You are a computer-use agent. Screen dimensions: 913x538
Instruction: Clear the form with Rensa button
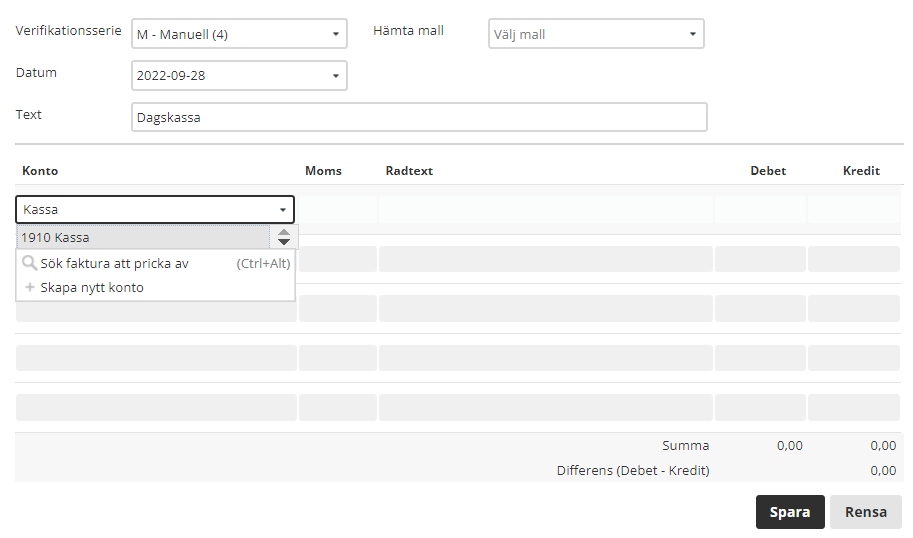(x=865, y=512)
